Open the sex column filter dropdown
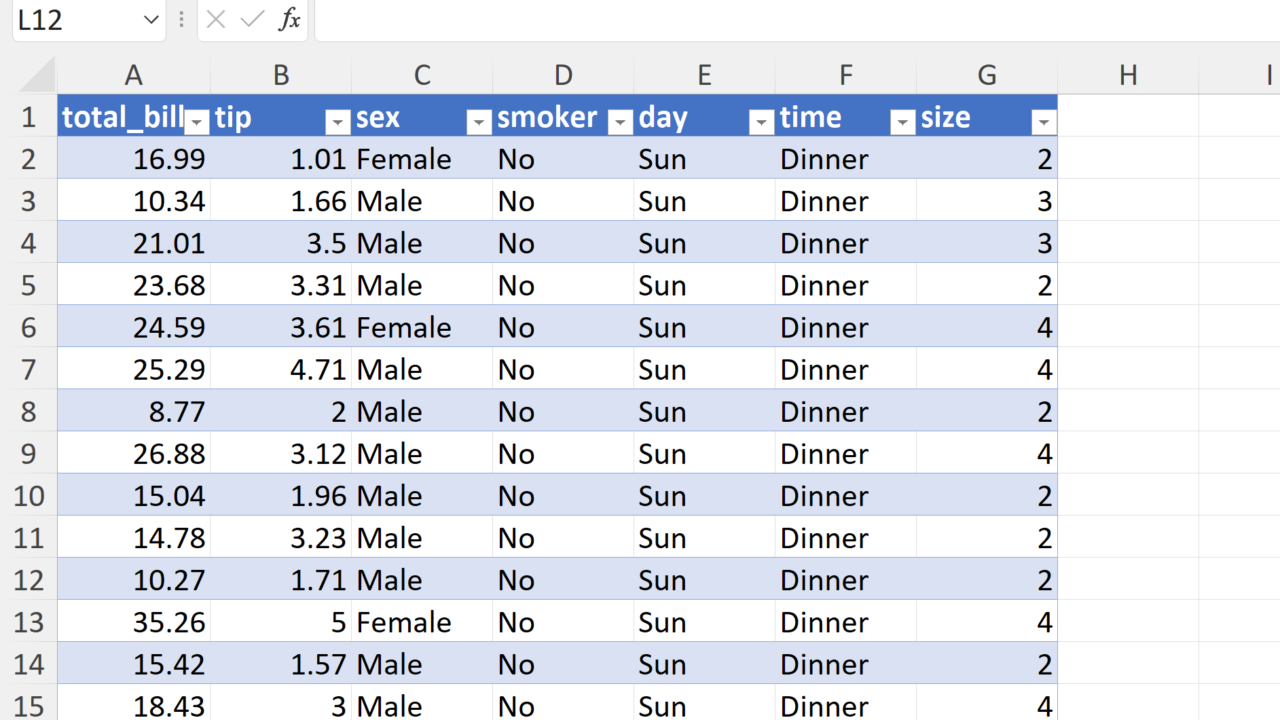 point(480,122)
